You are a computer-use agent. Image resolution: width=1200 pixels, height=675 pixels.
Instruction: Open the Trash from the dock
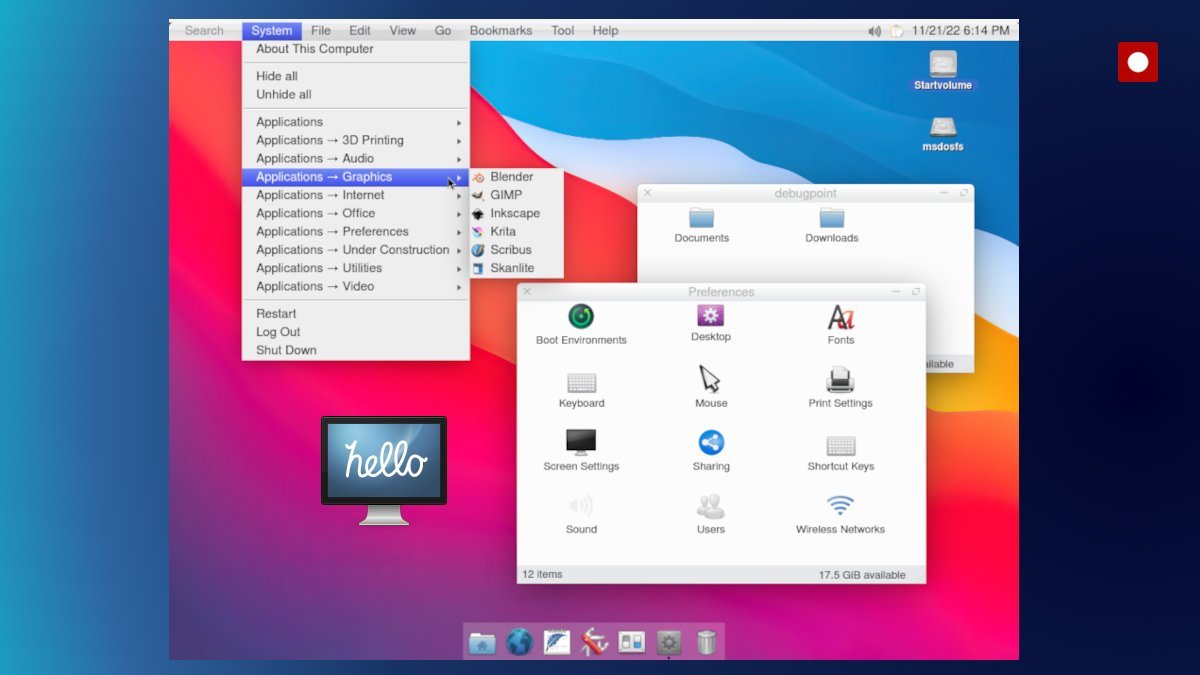coord(707,642)
